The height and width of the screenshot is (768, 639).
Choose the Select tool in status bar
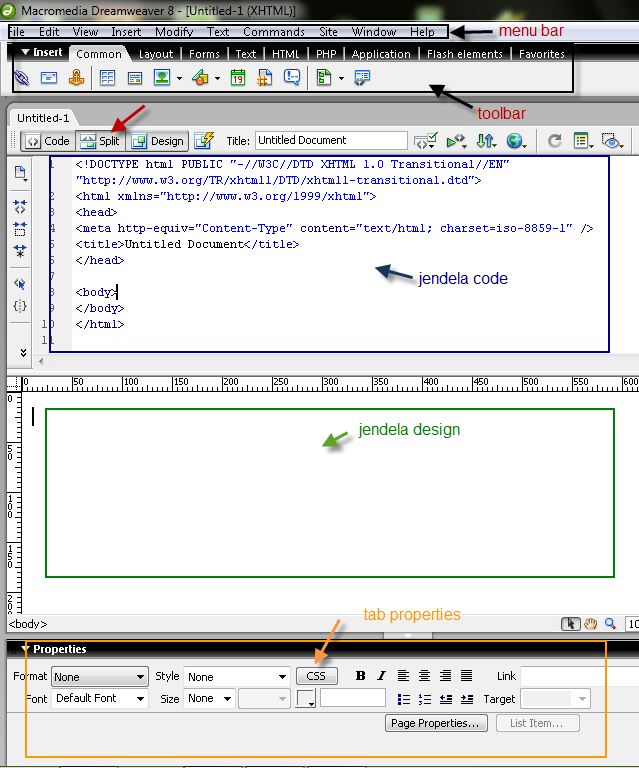click(x=570, y=624)
